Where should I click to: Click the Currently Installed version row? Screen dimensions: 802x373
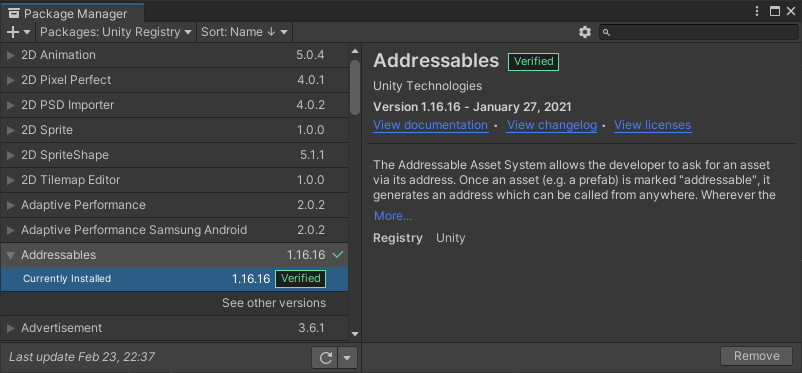point(174,279)
